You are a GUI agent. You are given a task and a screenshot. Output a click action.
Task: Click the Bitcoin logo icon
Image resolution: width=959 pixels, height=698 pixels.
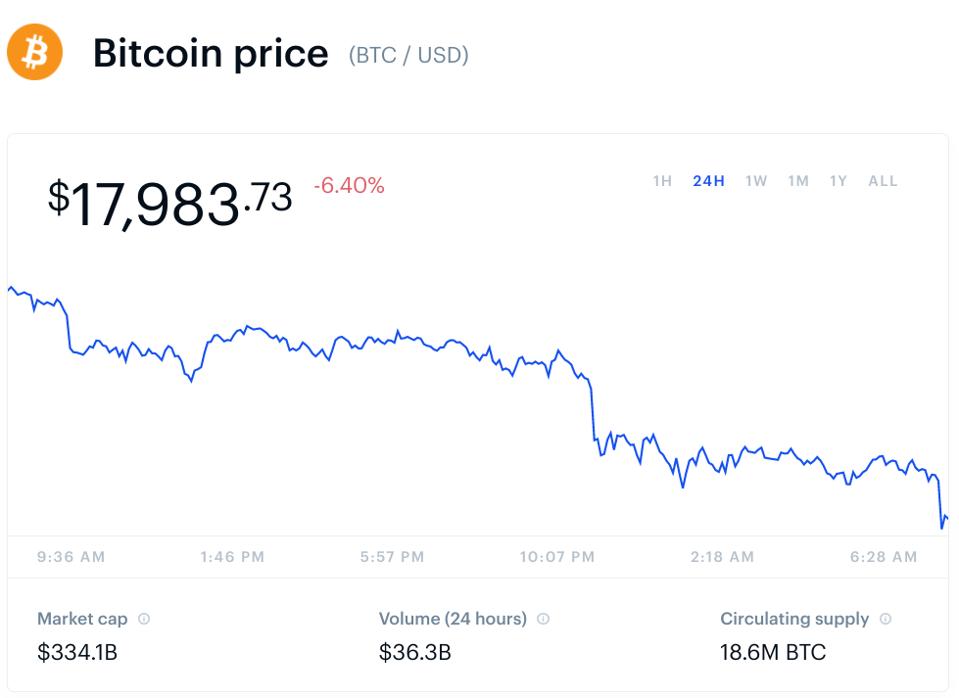click(x=35, y=53)
